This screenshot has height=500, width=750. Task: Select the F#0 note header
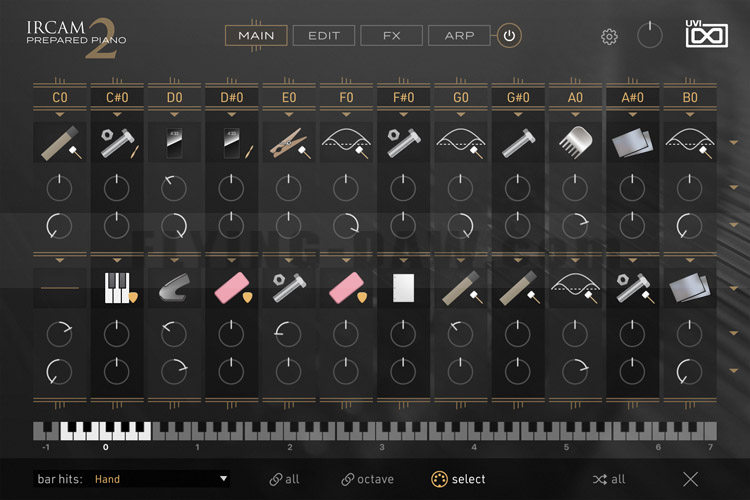coord(403,98)
